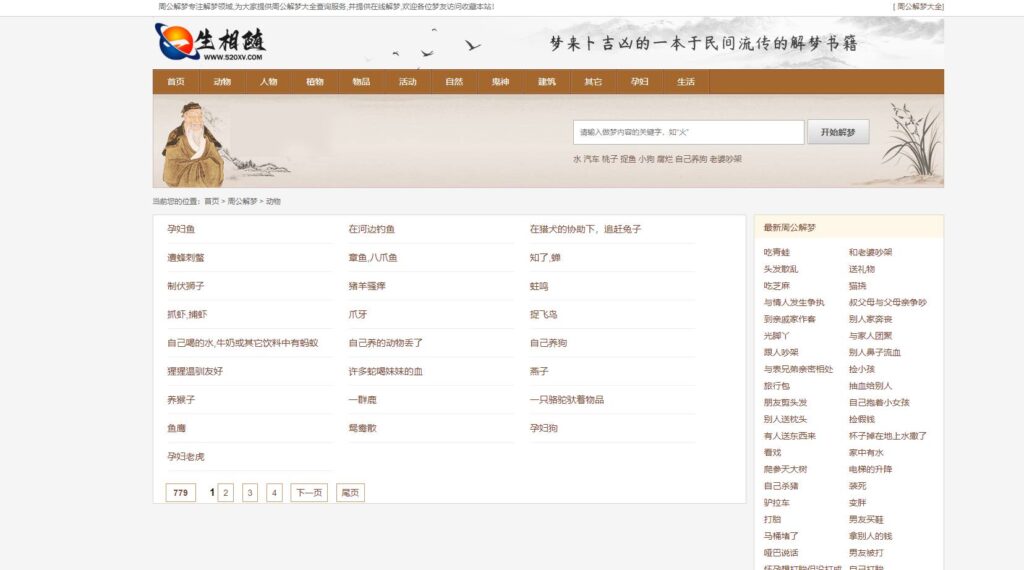Image resolution: width=1024 pixels, height=570 pixels.
Task: Open the 孕妇鱼 dream entry
Action: (181, 229)
